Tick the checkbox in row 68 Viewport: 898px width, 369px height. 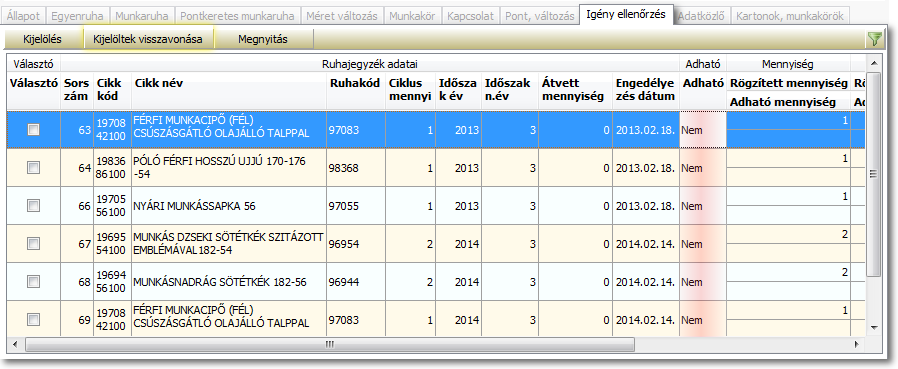(34, 281)
